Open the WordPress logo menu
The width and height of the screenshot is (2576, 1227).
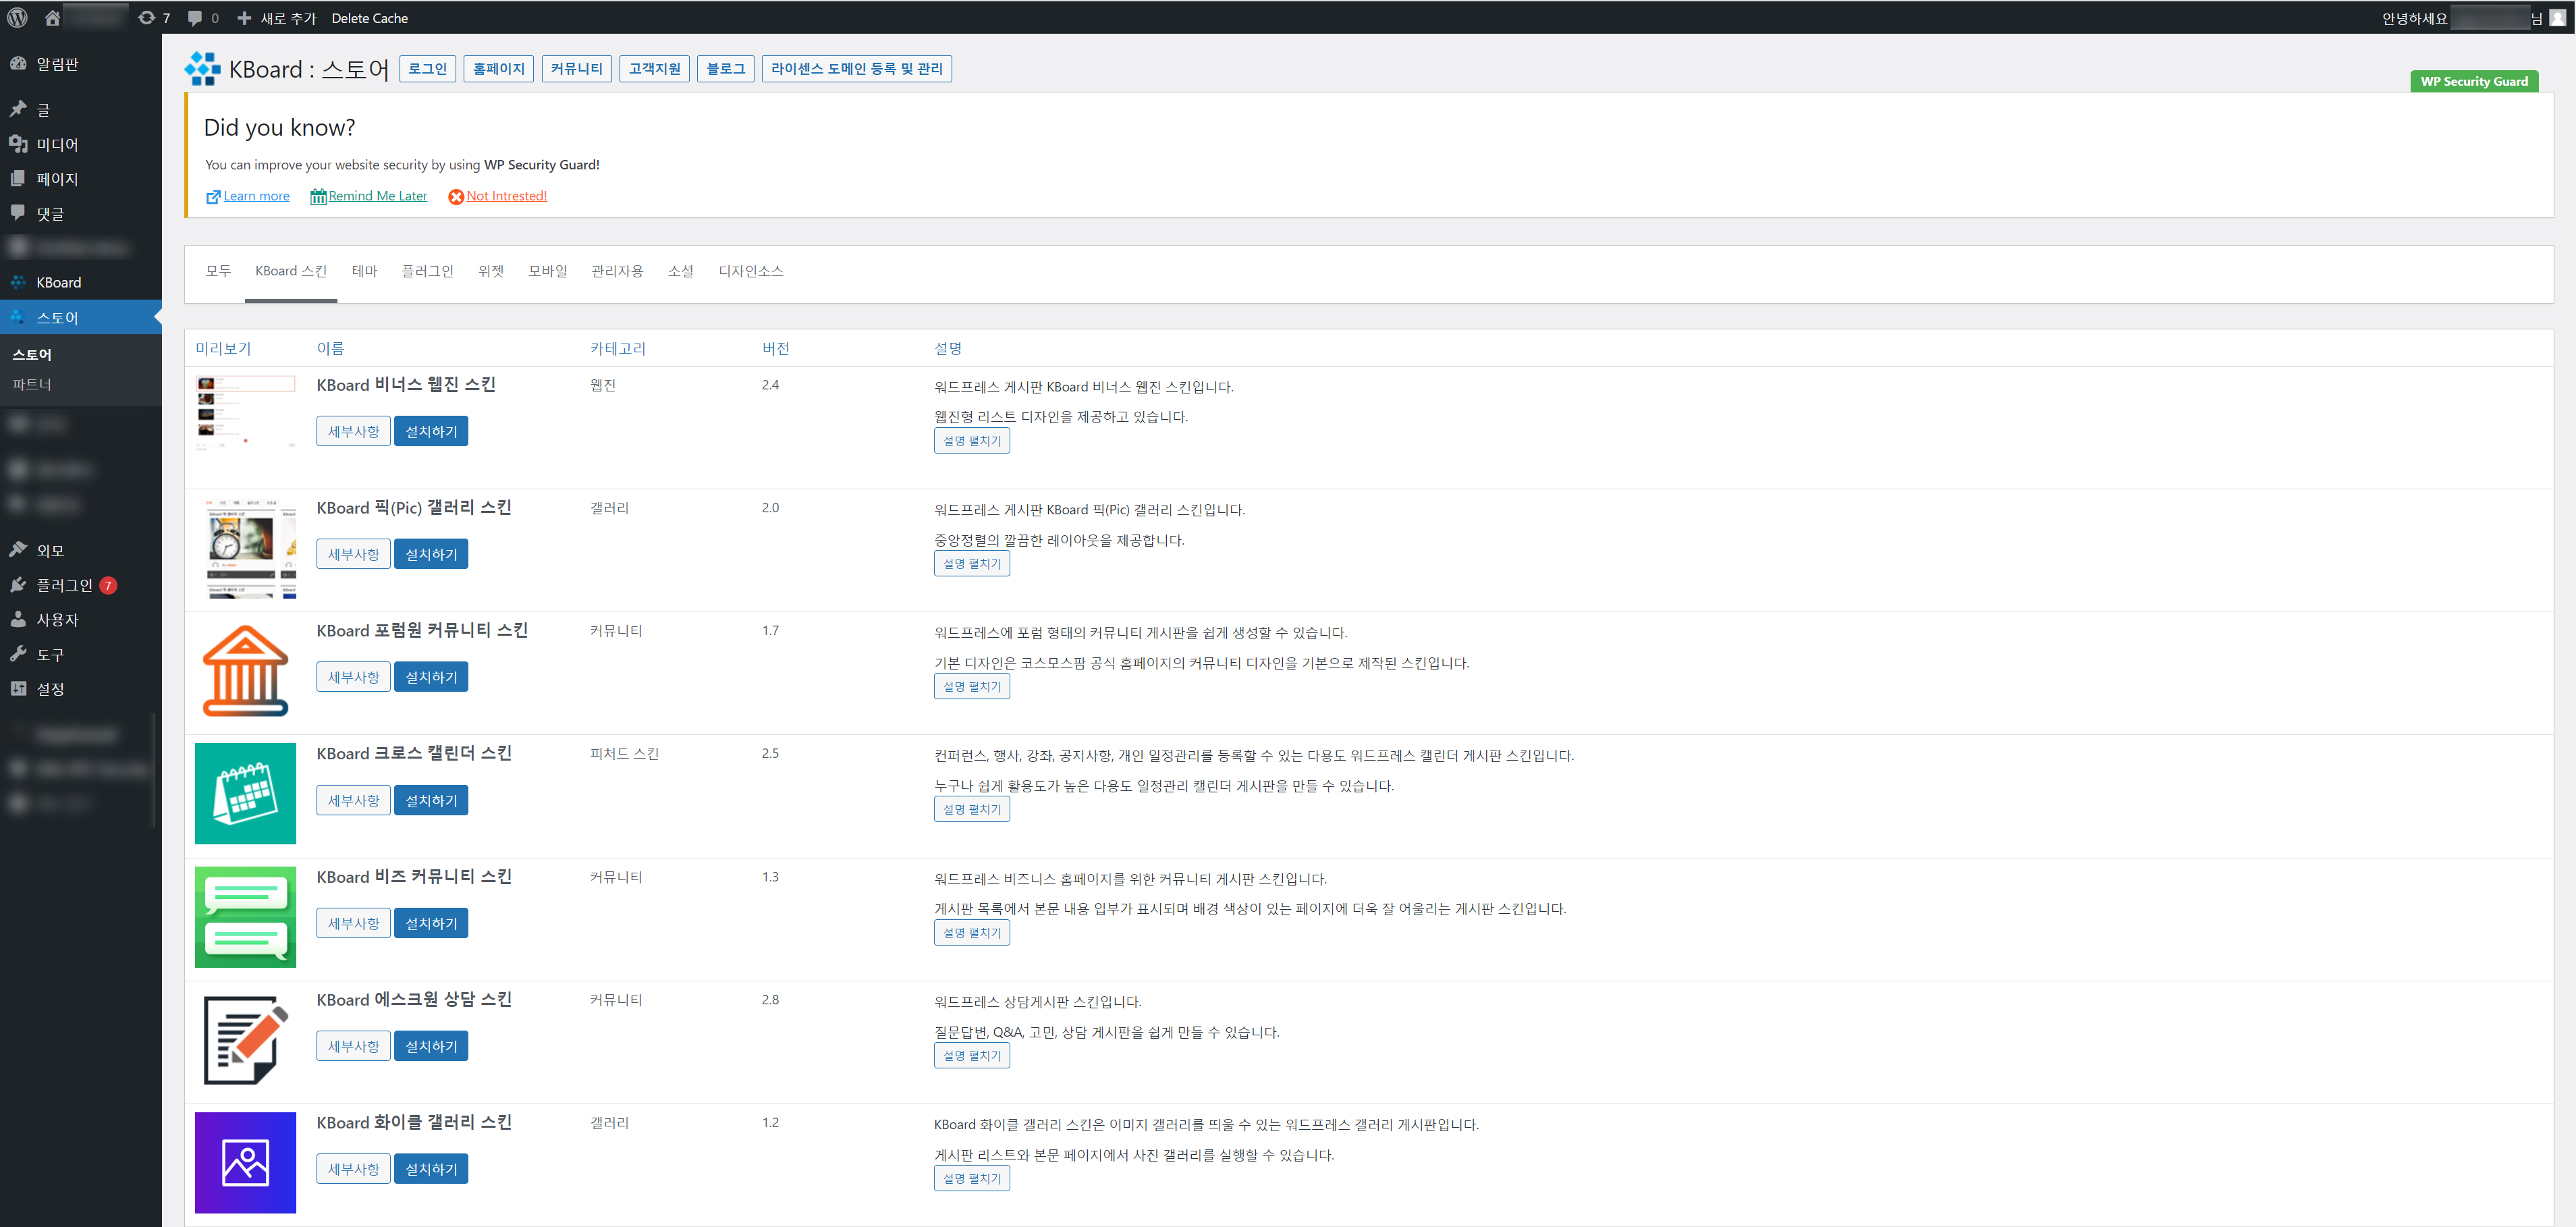point(18,17)
